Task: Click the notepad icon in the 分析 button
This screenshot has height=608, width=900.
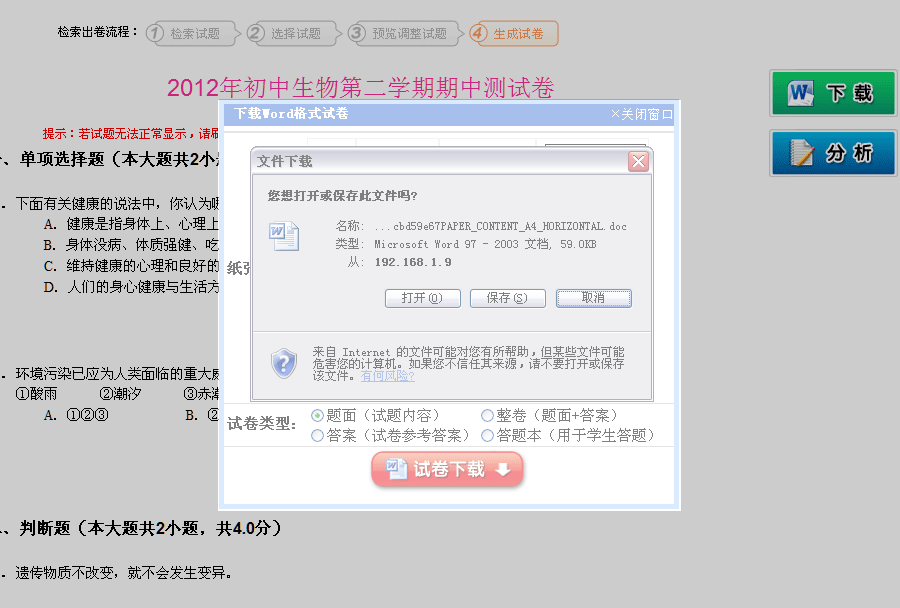Action: point(802,153)
